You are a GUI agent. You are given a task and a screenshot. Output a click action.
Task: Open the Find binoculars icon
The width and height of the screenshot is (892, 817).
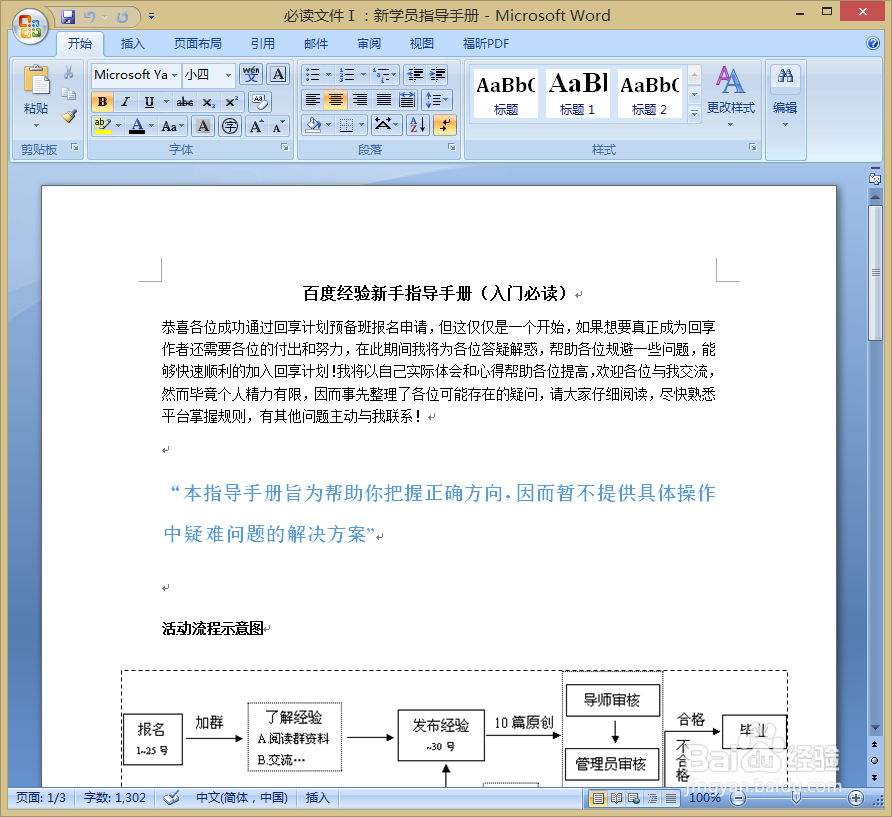786,76
